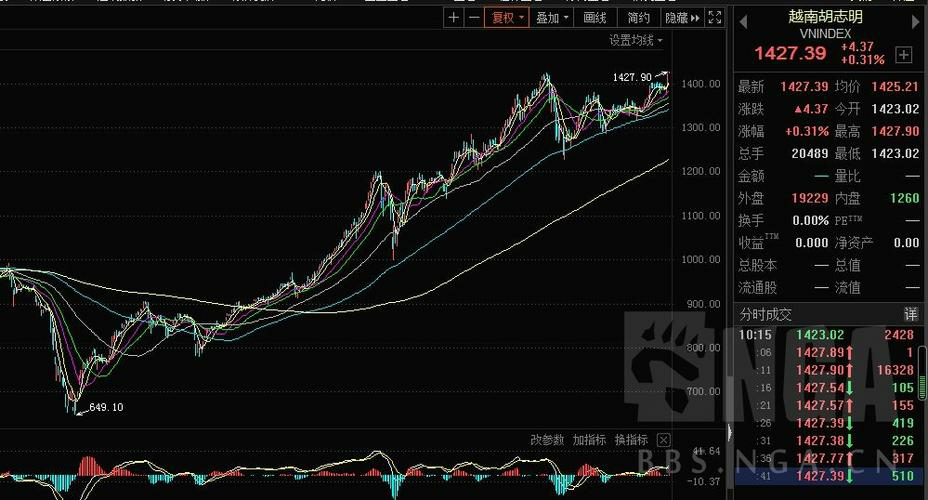Select the trade row with volume 317
928x500 pixels.
click(826, 458)
